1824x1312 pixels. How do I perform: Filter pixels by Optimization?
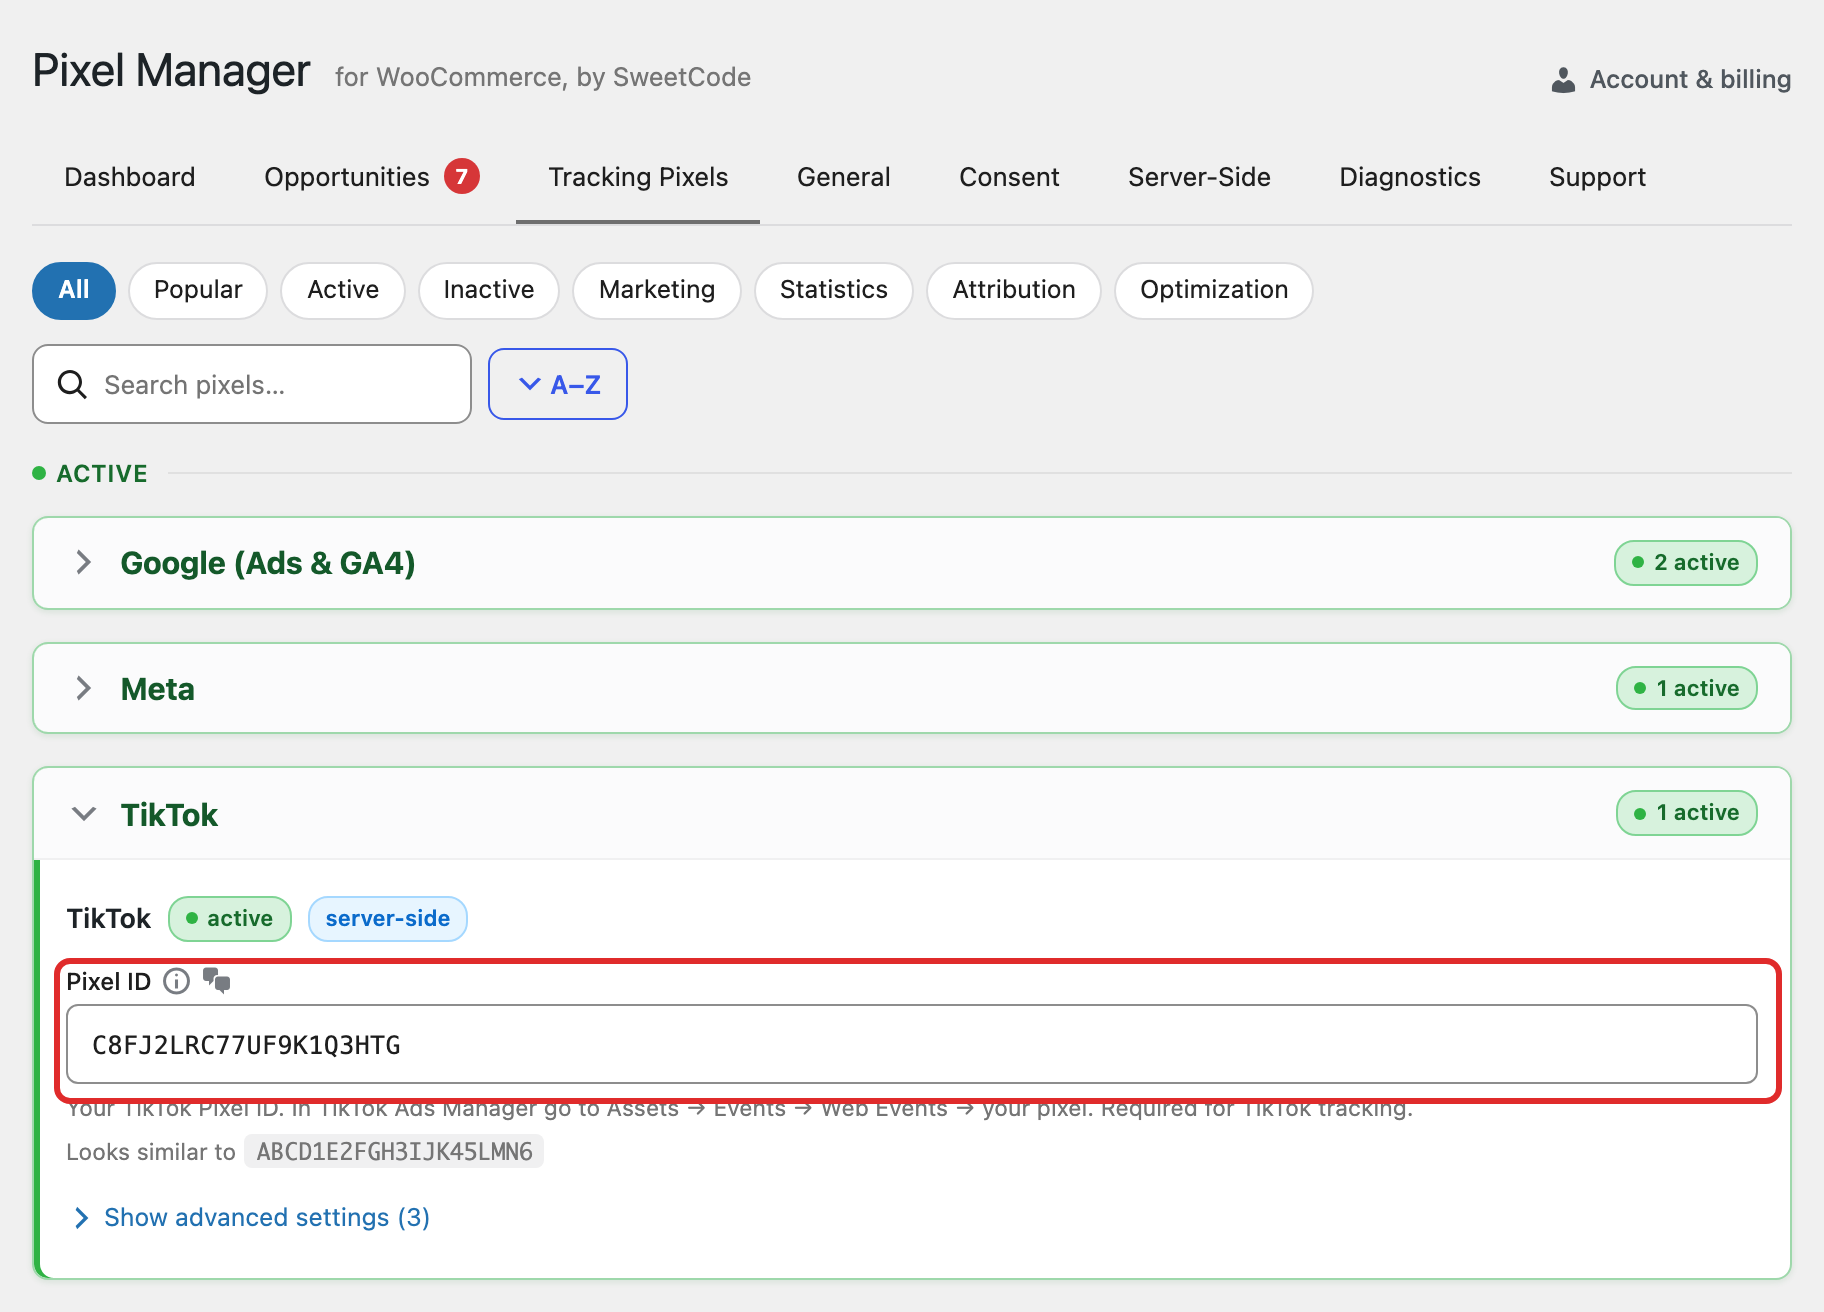coord(1214,290)
